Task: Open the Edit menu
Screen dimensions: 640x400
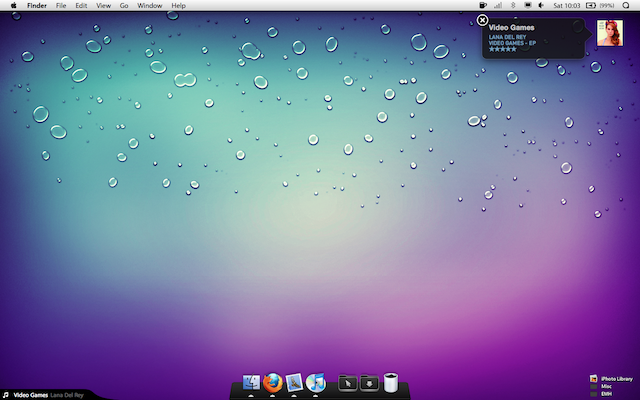Action: click(81, 5)
